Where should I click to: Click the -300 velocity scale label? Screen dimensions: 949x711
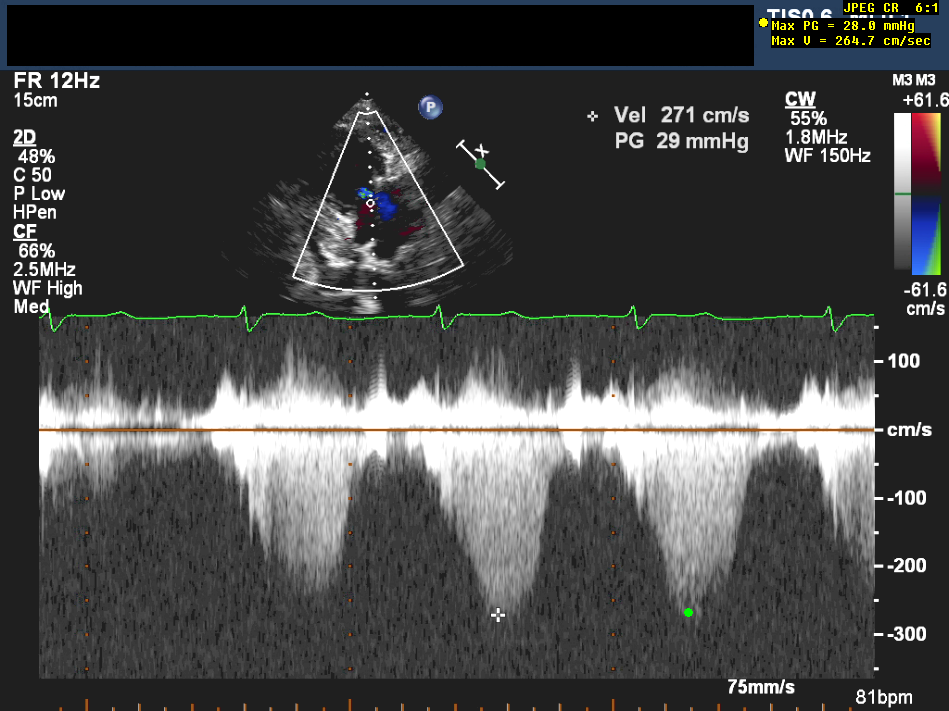click(907, 634)
